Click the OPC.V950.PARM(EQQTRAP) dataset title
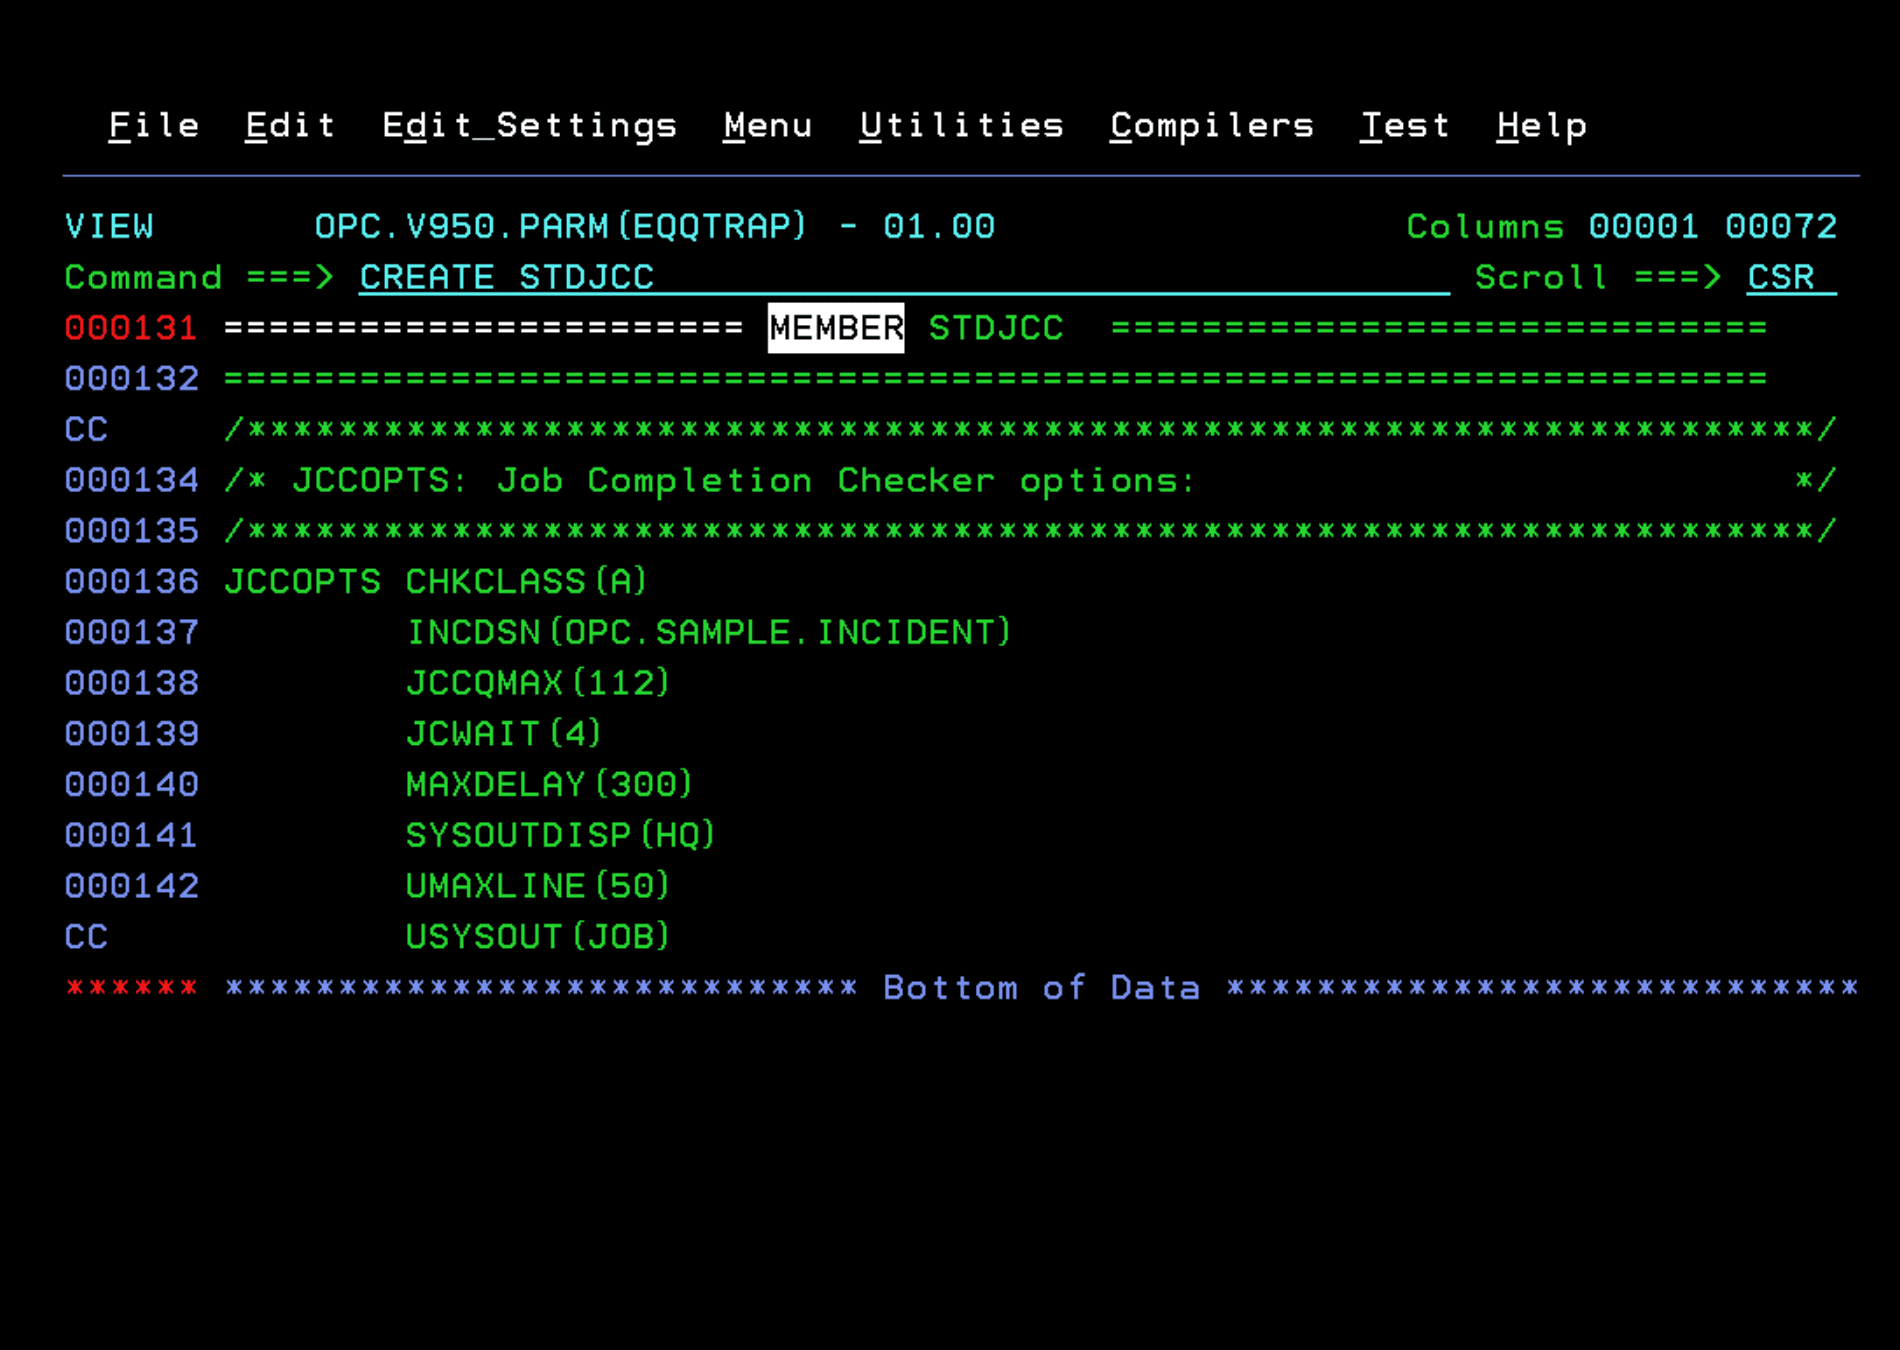Image resolution: width=1900 pixels, height=1350 pixels. (560, 226)
